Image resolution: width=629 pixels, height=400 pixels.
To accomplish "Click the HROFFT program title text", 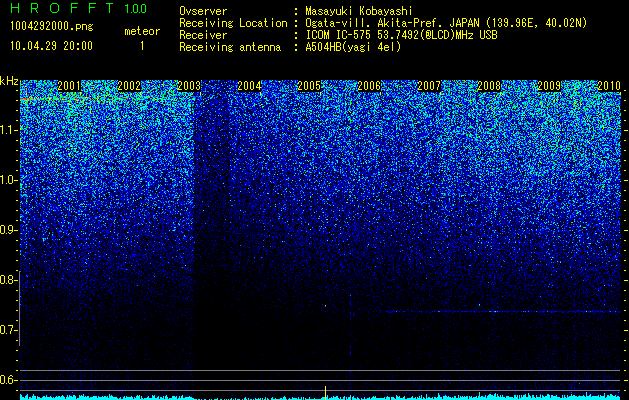I will (x=62, y=8).
